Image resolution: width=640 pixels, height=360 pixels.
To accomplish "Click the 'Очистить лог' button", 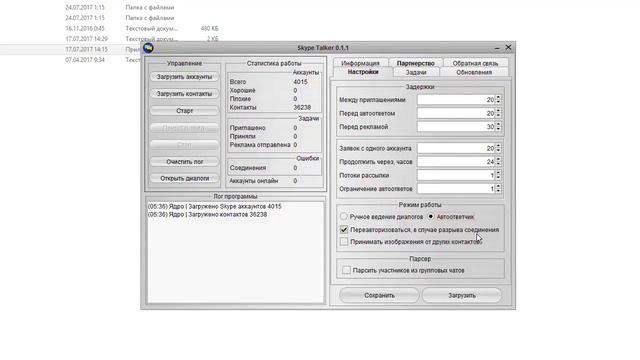I will pos(184,162).
